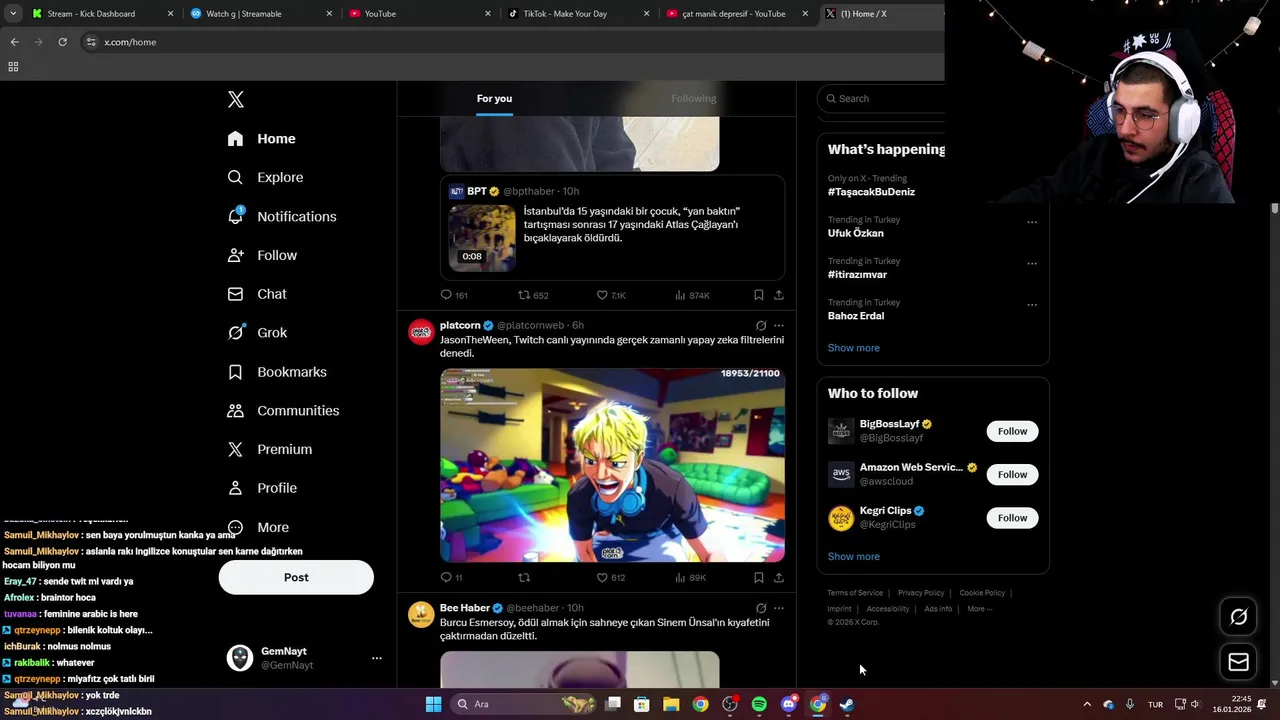The image size is (1280, 720).
Task: Open the Privacy Policy link
Action: point(921,593)
